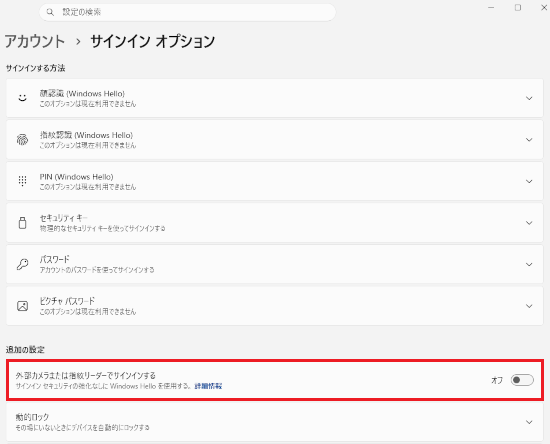
Task: Expand the PIN (Windows Hello) chevron
Action: [x=529, y=181]
